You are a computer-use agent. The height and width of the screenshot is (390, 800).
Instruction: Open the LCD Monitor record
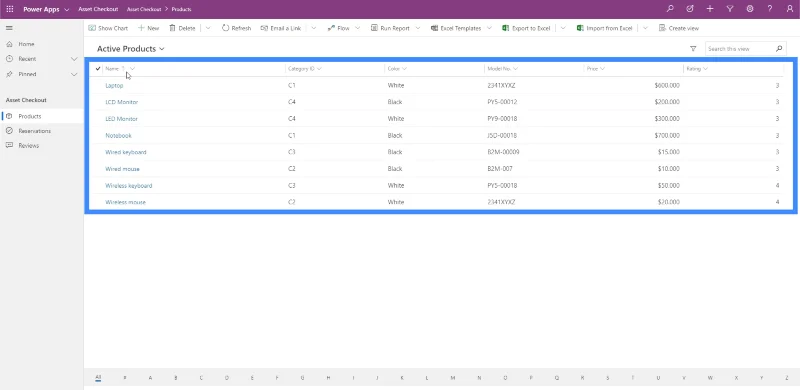coord(121,102)
